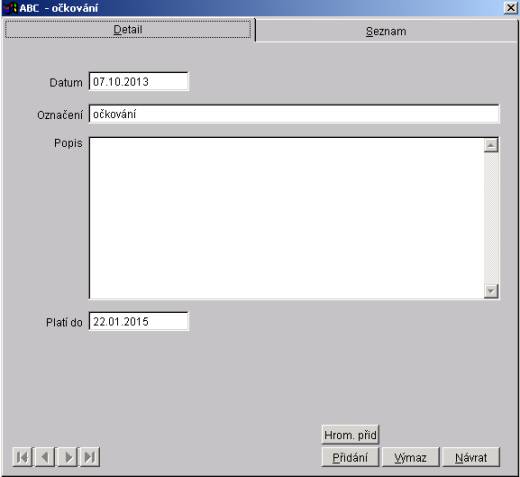Image resolution: width=520 pixels, height=477 pixels.
Task: Switch to the Detail tab
Action: 128,30
